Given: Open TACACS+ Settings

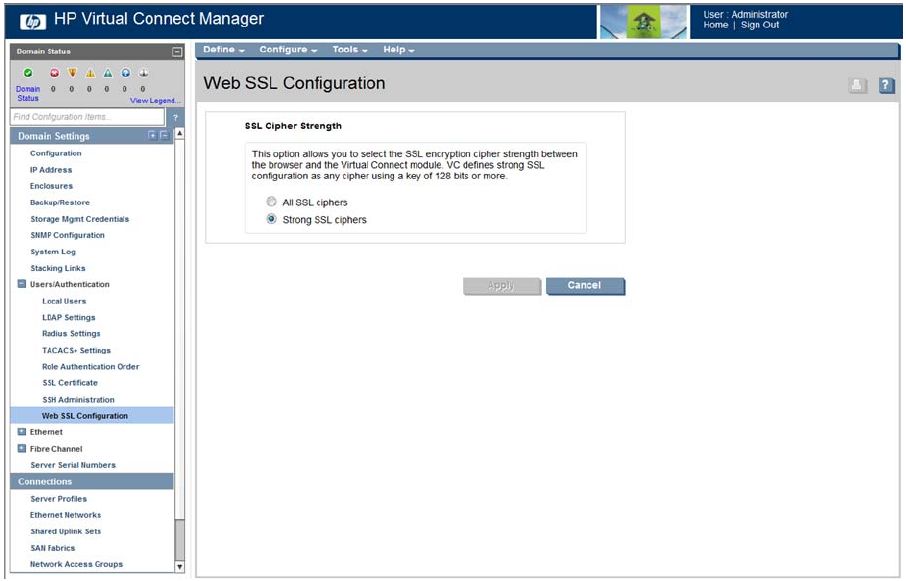Looking at the screenshot, I should (76, 351).
